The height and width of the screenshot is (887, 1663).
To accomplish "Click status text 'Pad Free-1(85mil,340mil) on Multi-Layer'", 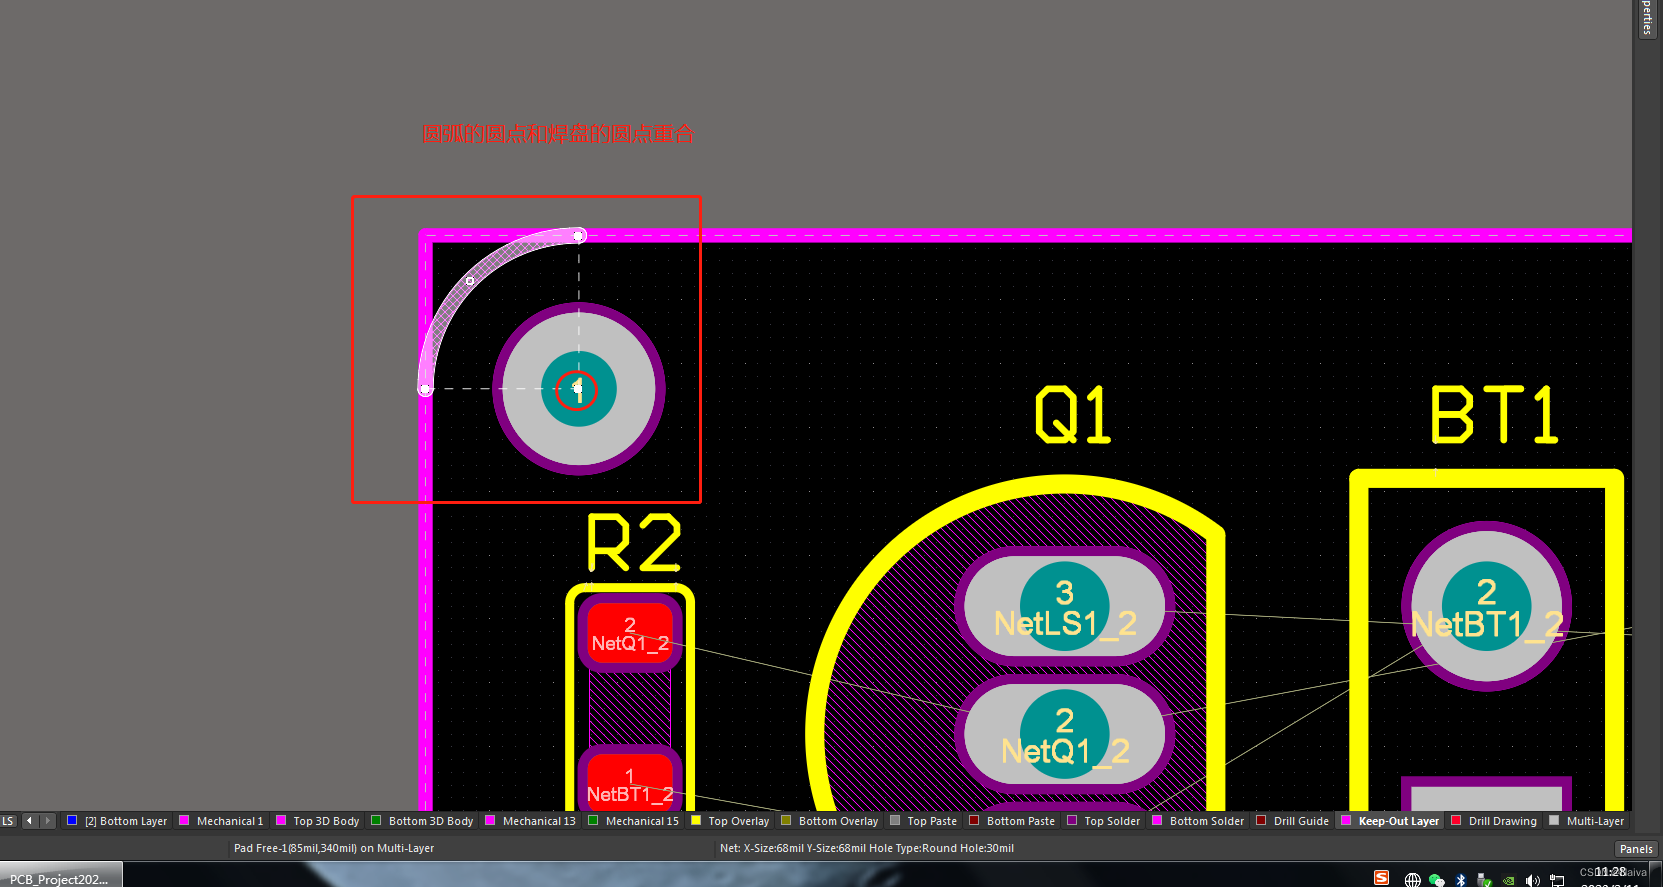I will [334, 848].
